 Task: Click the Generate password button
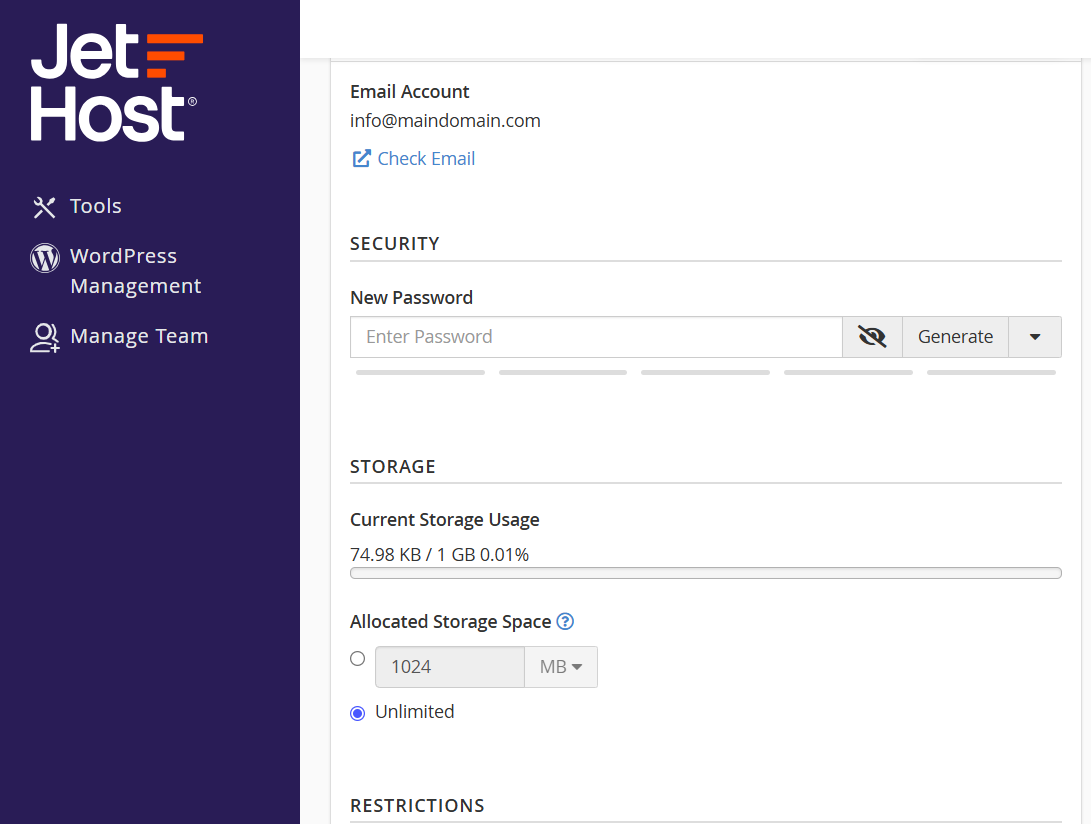[x=955, y=337]
